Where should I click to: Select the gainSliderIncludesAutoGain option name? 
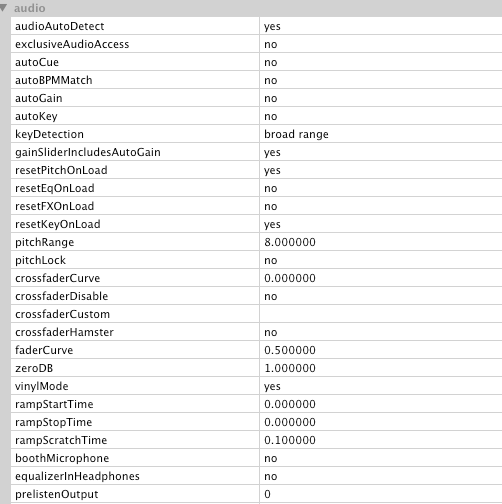pyautogui.click(x=88, y=152)
